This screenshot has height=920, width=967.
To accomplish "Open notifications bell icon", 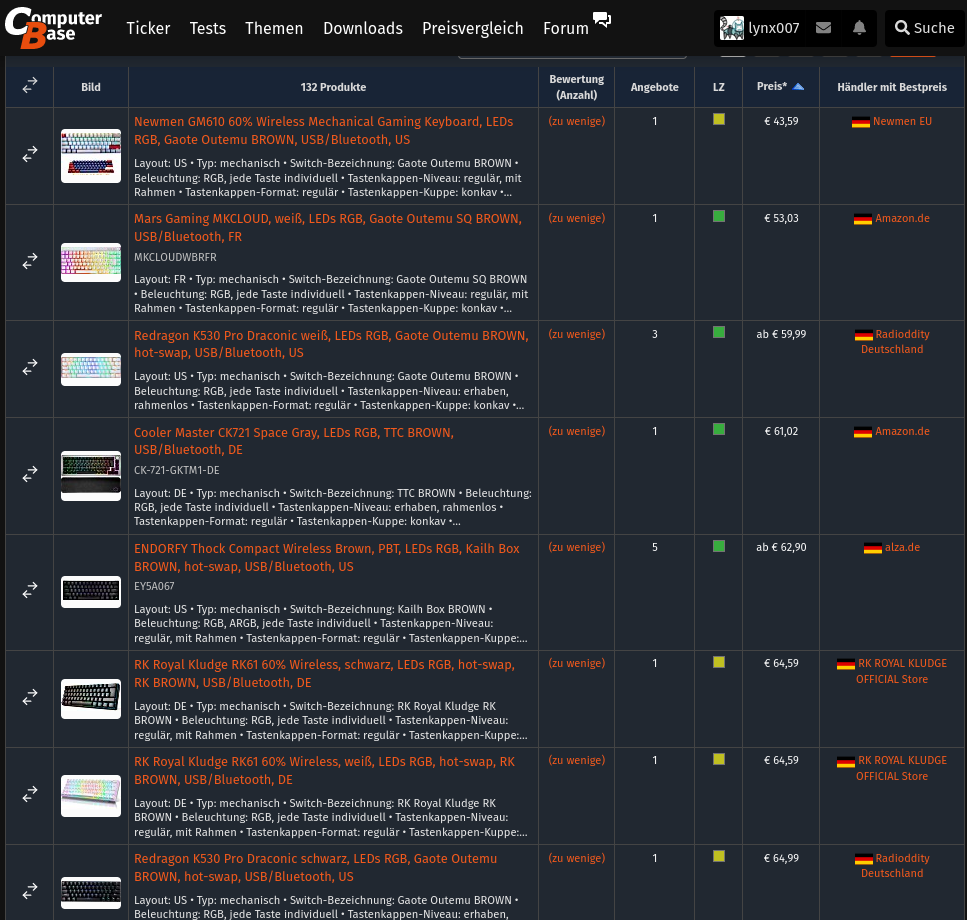I will (x=859, y=28).
